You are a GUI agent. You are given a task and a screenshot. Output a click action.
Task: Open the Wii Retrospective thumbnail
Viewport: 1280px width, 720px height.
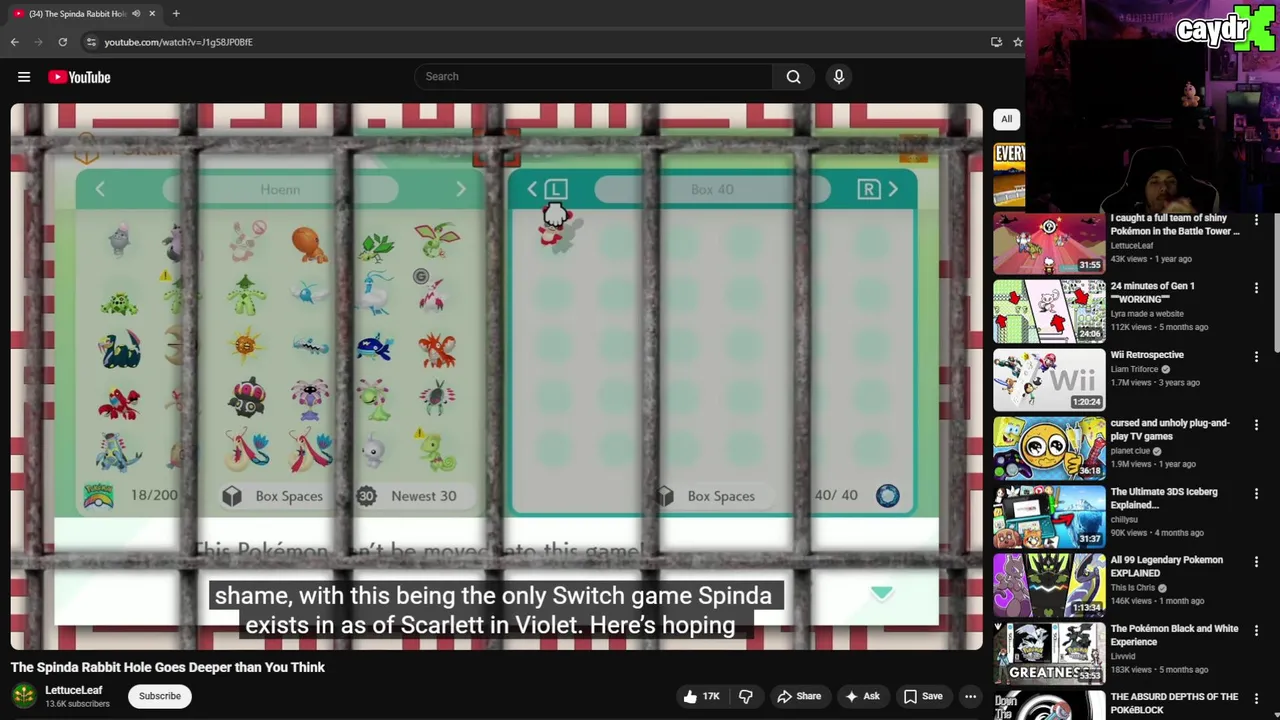[1049, 379]
